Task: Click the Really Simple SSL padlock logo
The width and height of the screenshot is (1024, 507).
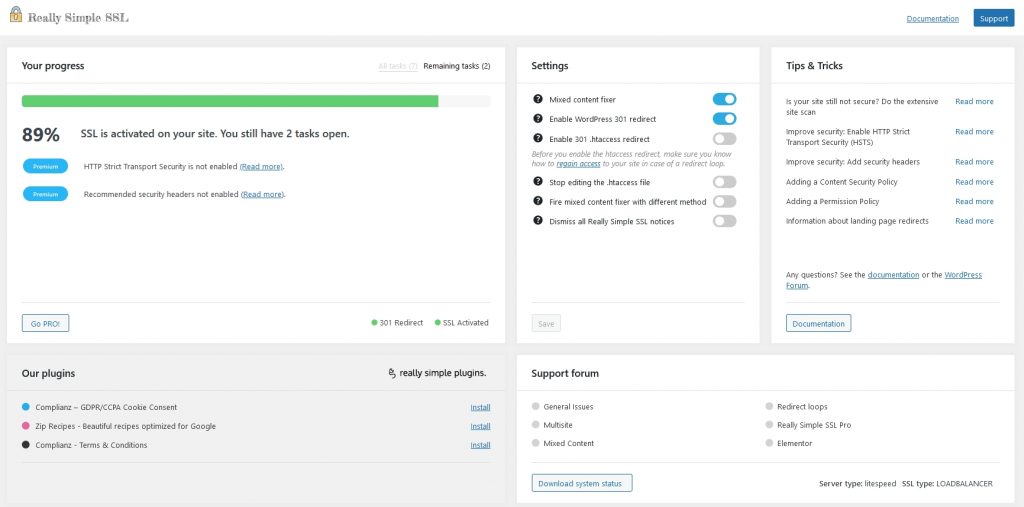Action: [16, 17]
